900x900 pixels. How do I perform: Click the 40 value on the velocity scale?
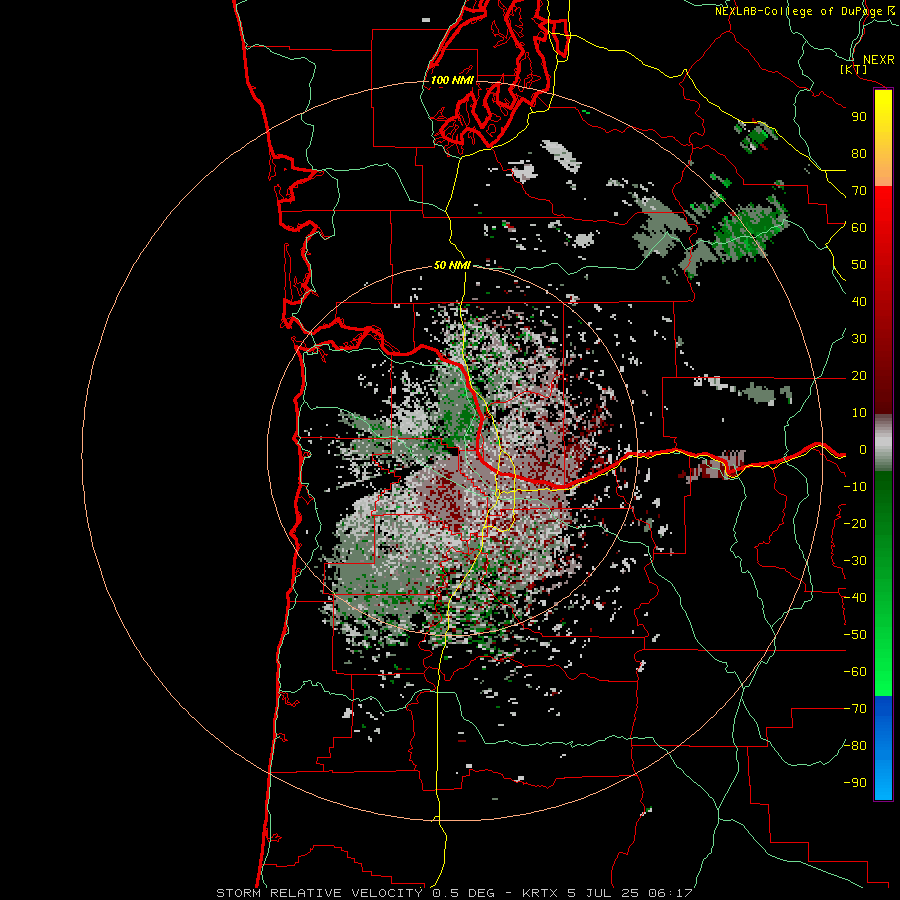[859, 302]
